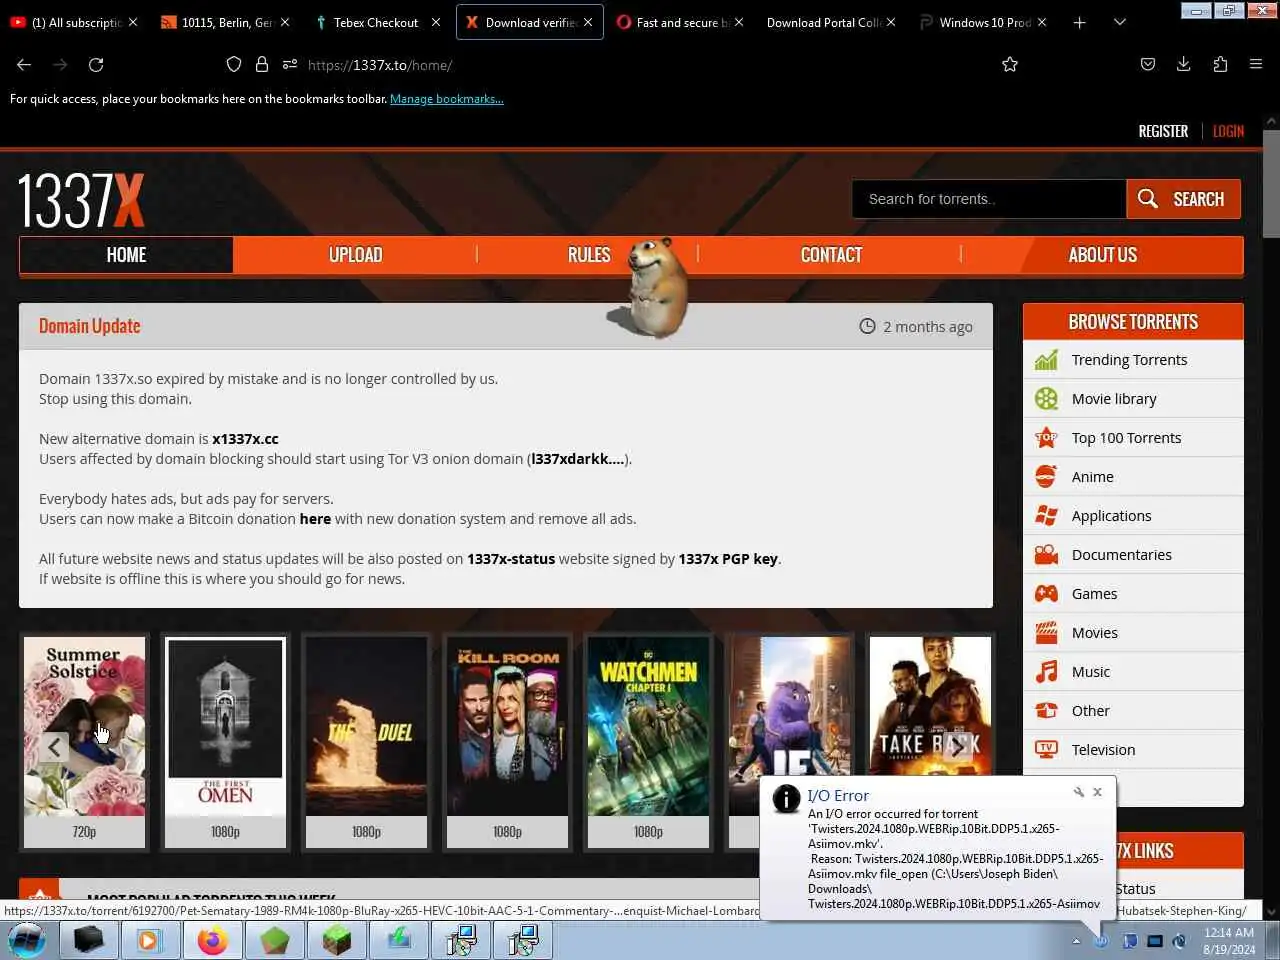Switch to the Windows 10 Pro tab
Screen dimensions: 1280x960
tap(983, 22)
